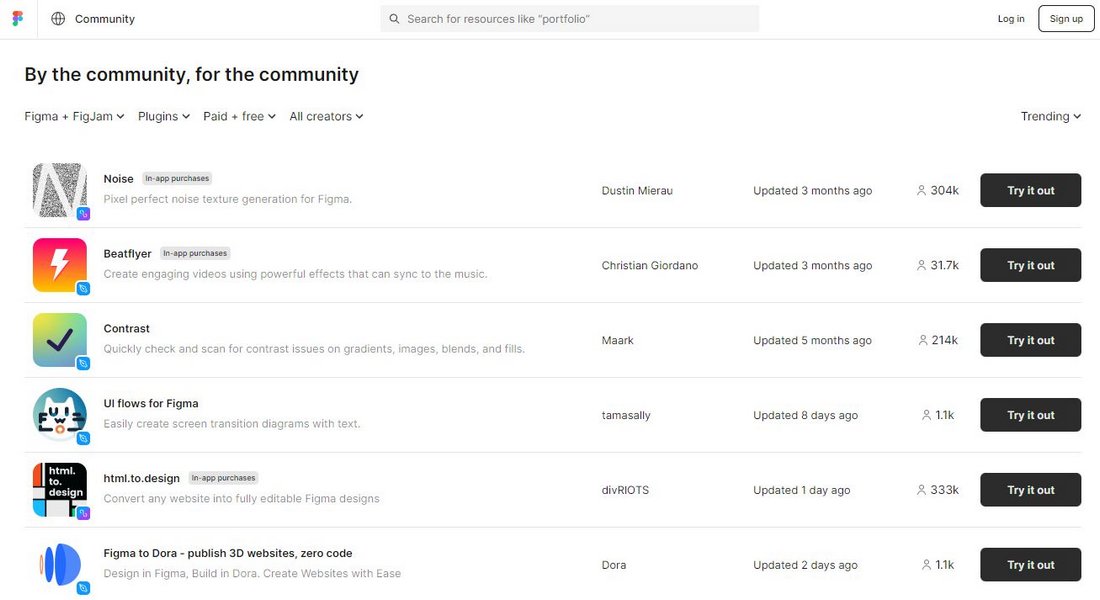The width and height of the screenshot is (1100, 600).
Task: Click the Beatflyer users count icon
Action: [921, 265]
